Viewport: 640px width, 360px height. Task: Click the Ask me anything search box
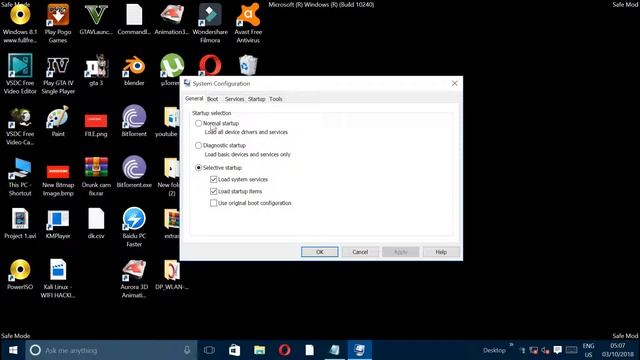tap(110, 350)
